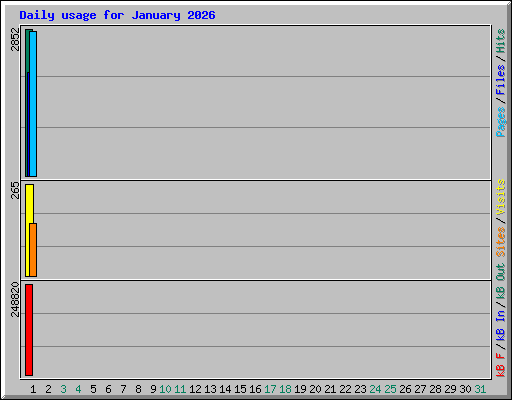Click day 28 on the x-axis
Screen dimensions: 512x400
tap(435, 389)
